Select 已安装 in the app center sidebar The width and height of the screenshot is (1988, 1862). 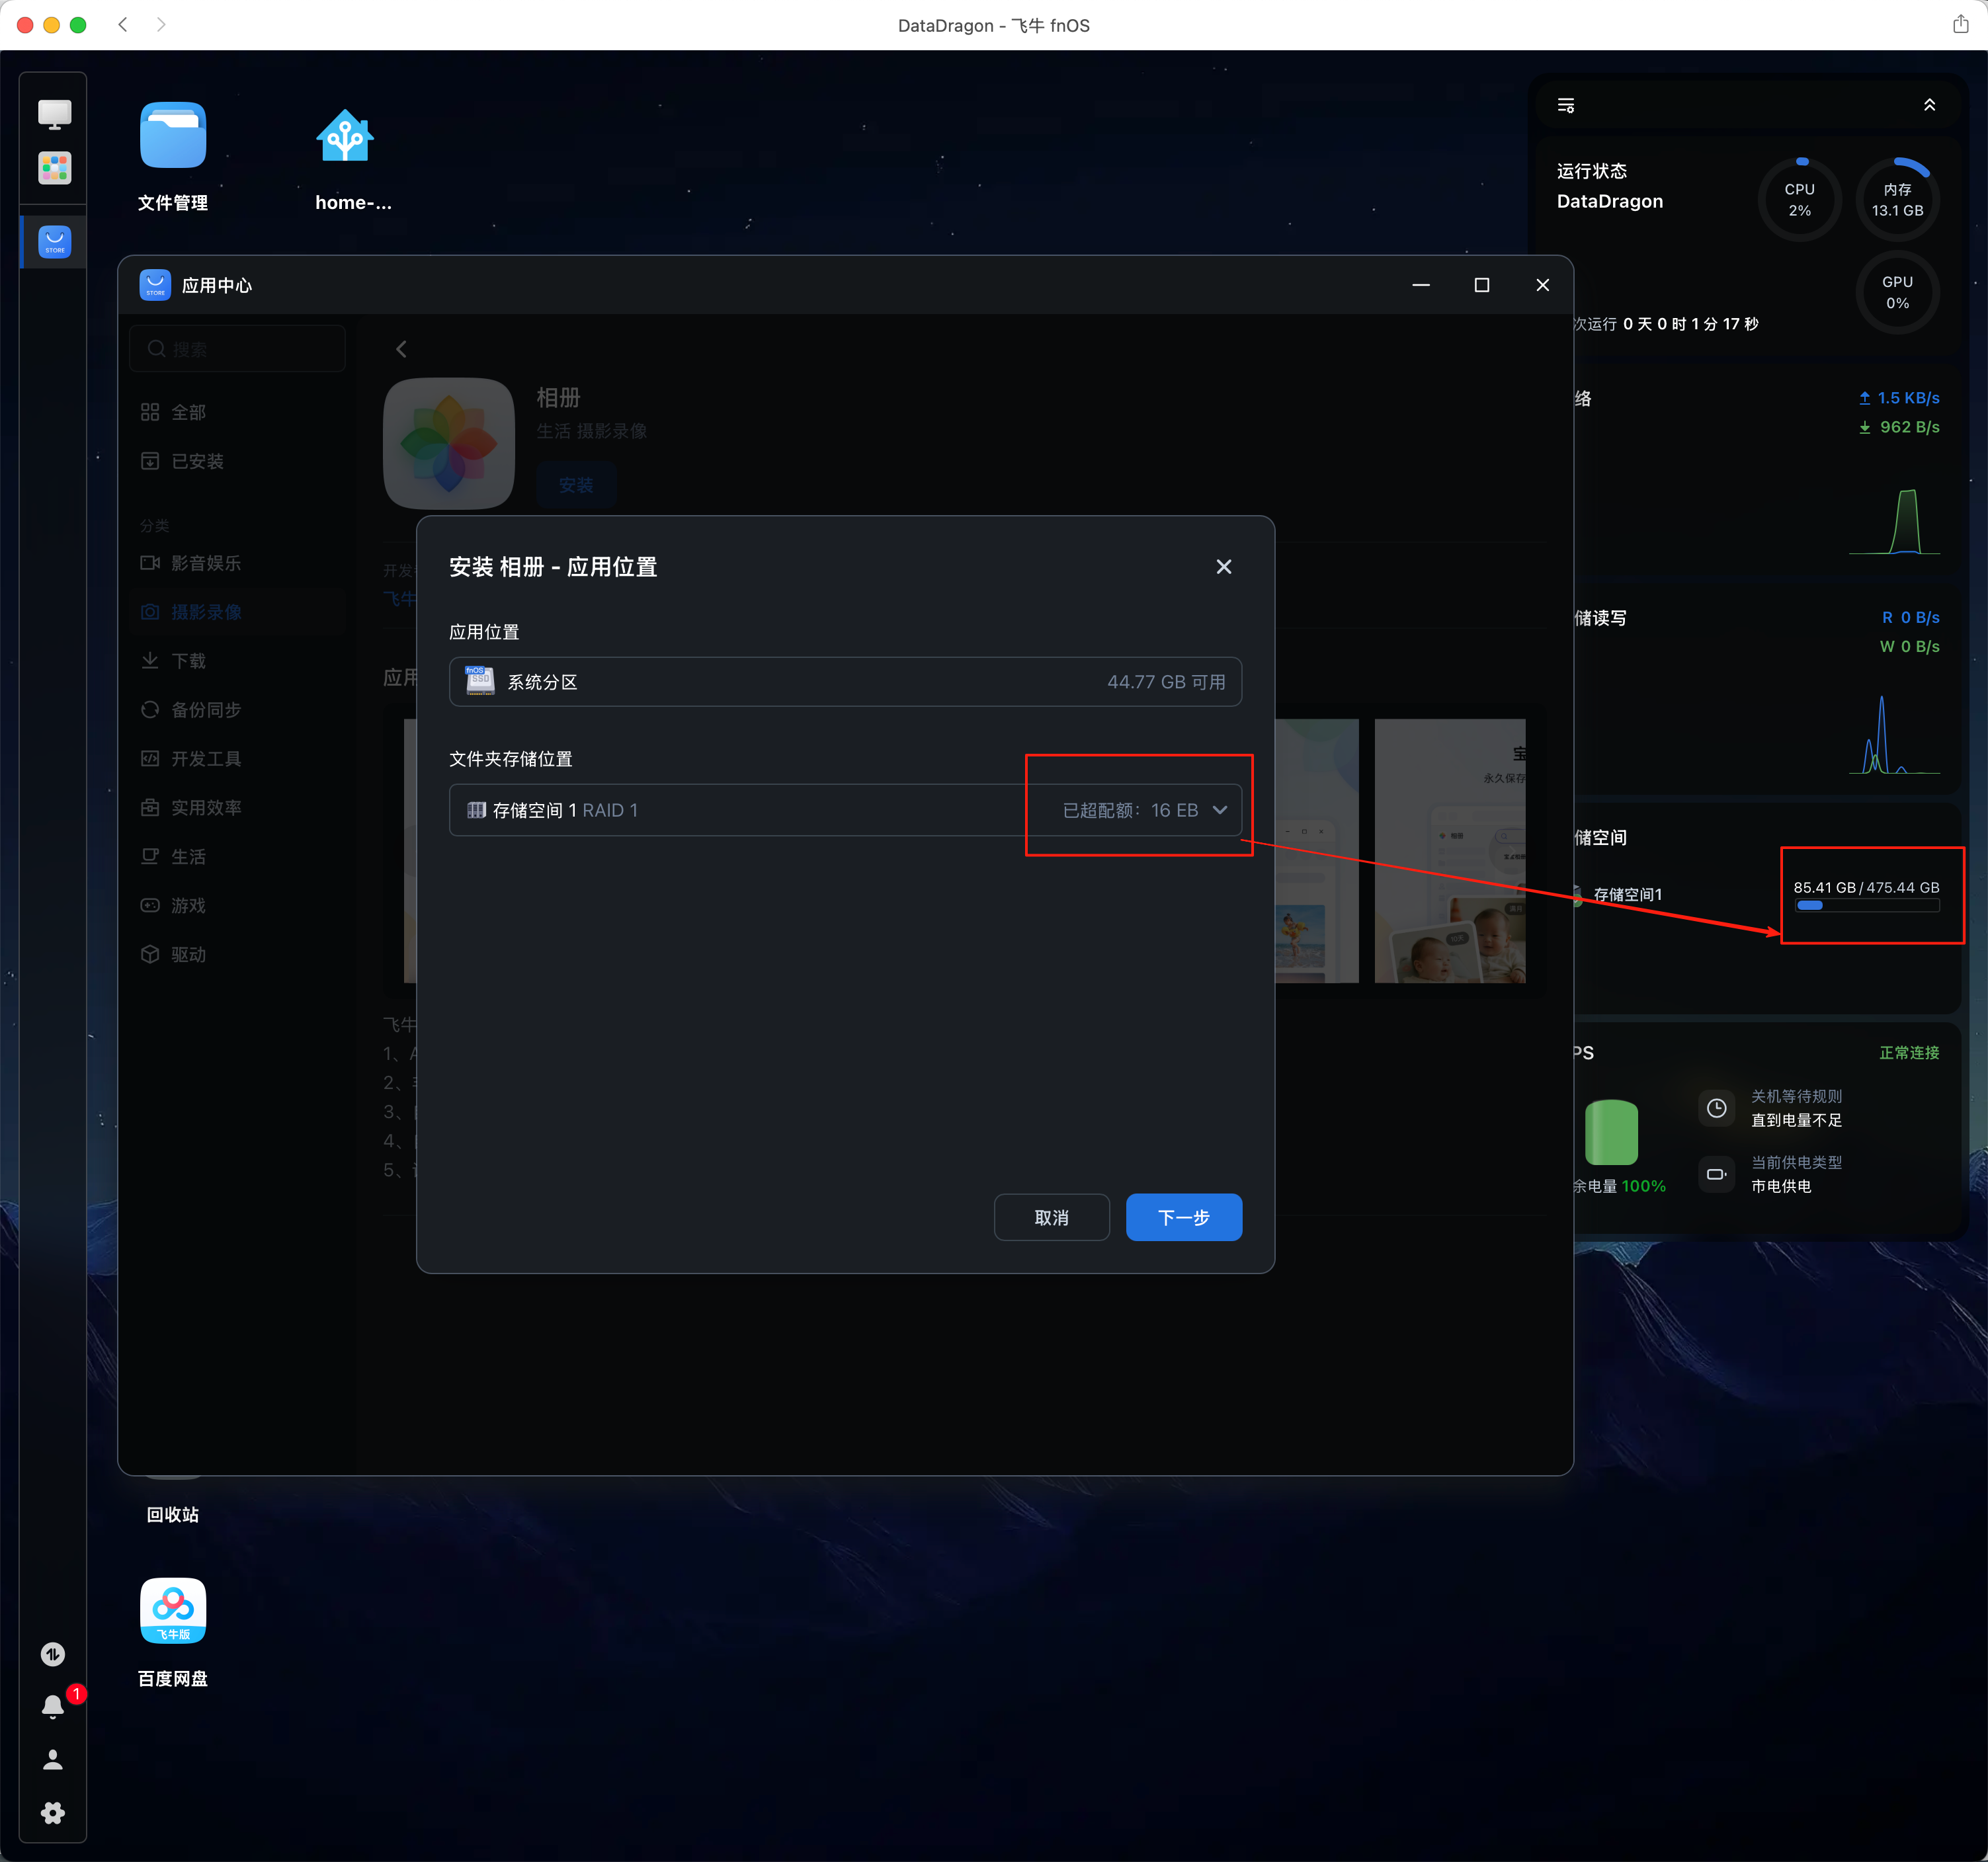pos(197,461)
